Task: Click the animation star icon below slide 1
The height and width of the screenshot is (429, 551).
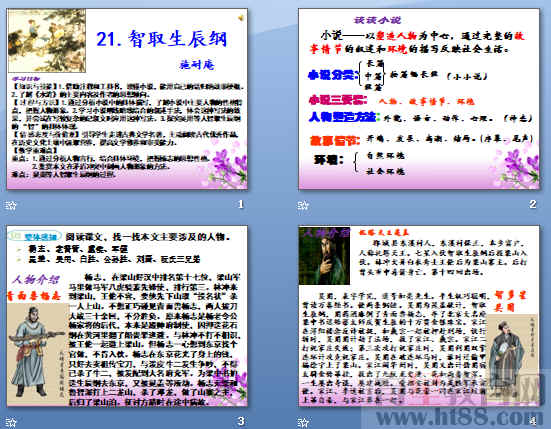Action: click(11, 205)
